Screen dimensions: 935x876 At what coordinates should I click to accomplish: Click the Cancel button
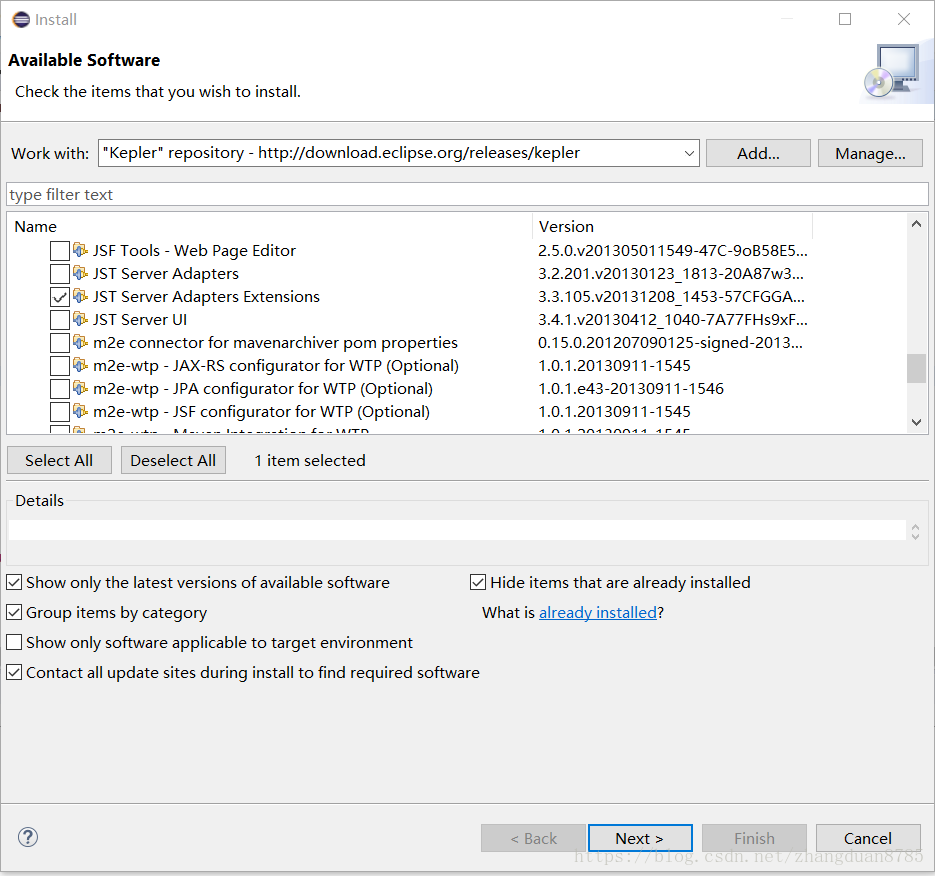[x=868, y=838]
